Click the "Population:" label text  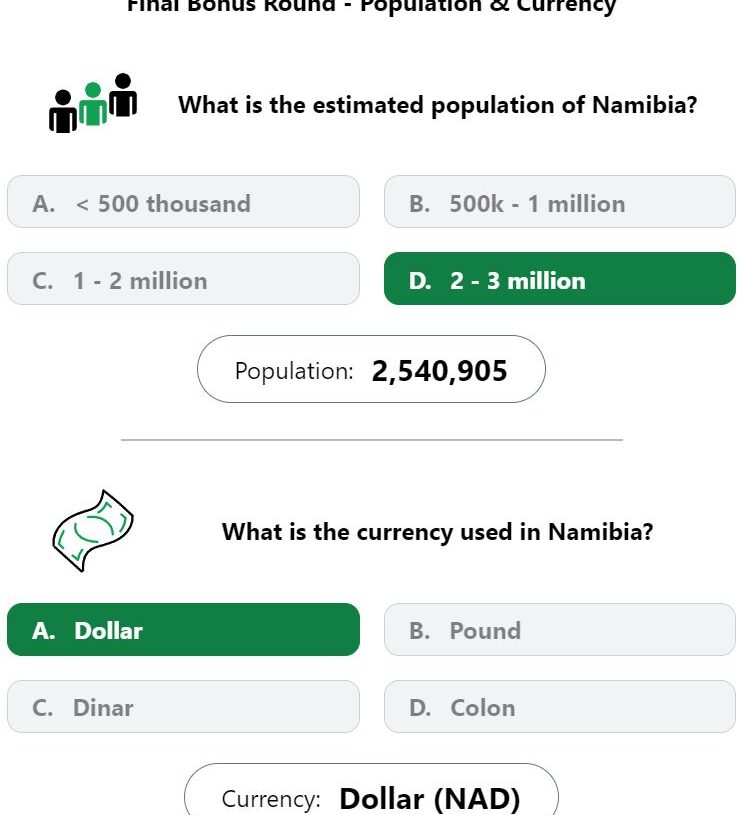pyautogui.click(x=294, y=372)
